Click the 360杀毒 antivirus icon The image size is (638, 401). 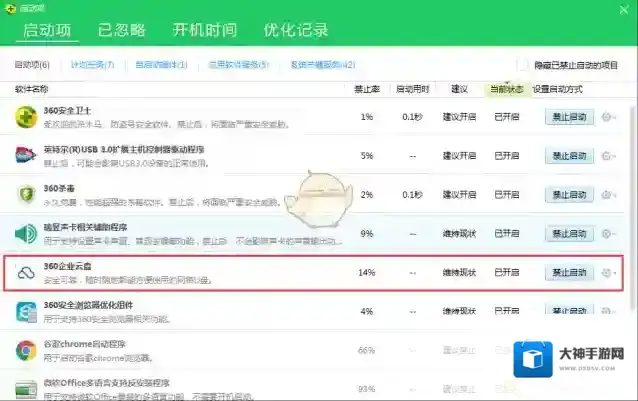click(27, 195)
